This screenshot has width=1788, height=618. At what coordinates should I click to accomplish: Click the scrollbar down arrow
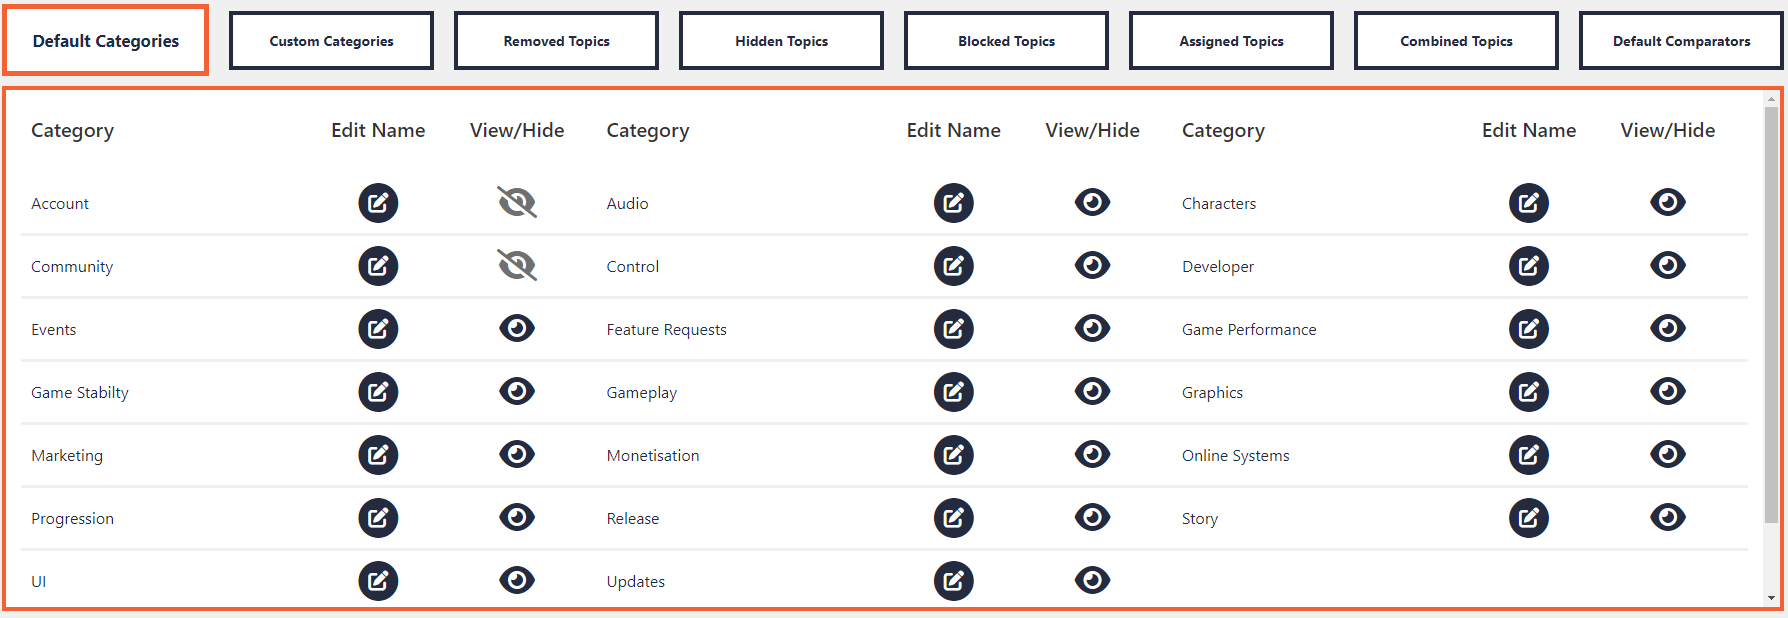pyautogui.click(x=1771, y=598)
